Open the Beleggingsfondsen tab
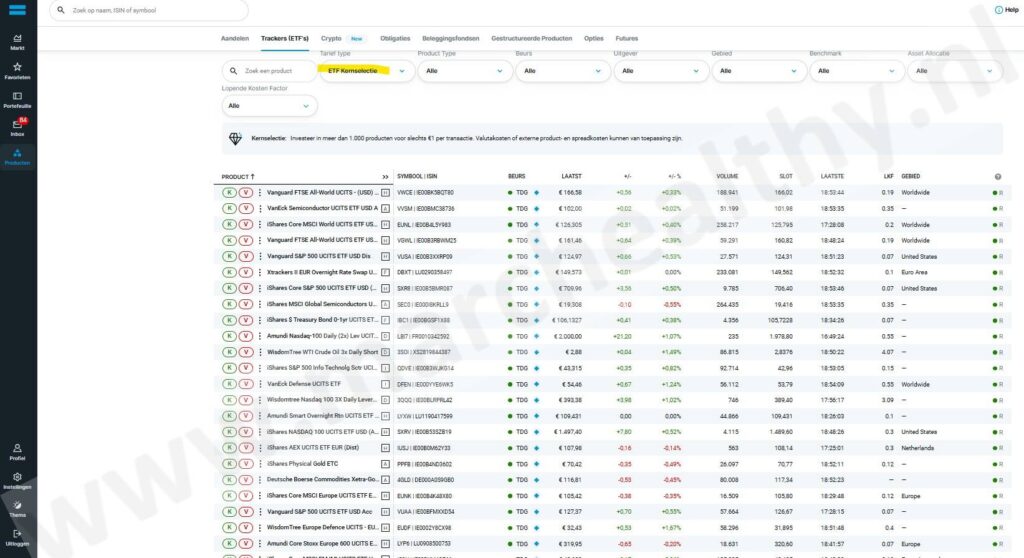Screen dimensions: 1024x558 click(x=451, y=39)
